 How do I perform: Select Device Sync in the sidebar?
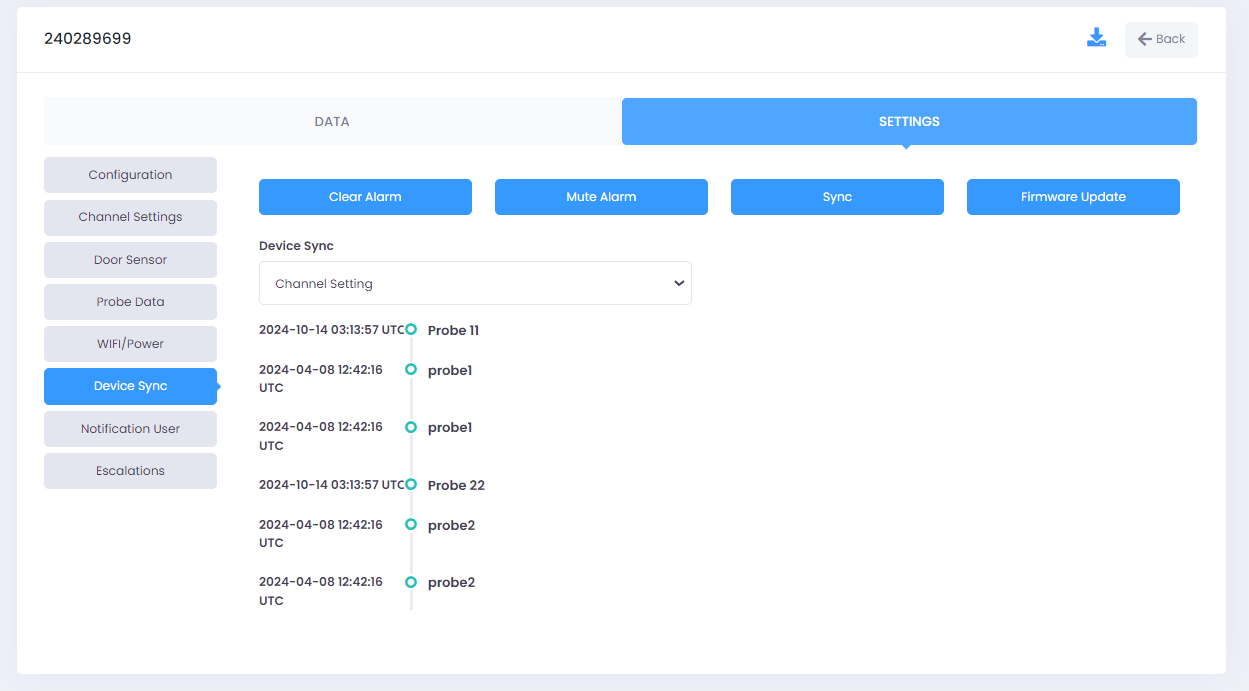(130, 386)
